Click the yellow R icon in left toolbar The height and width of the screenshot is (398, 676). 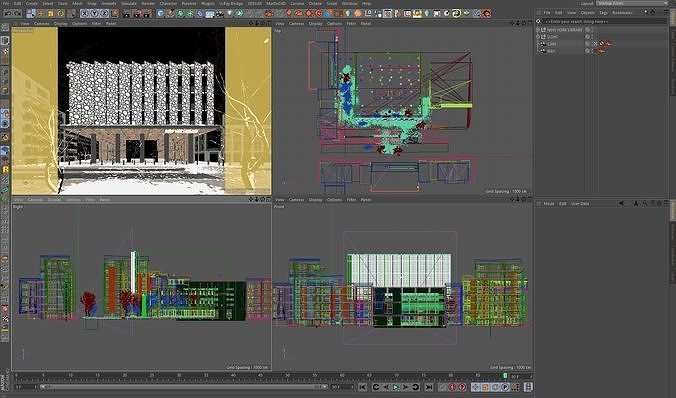(x=6, y=169)
